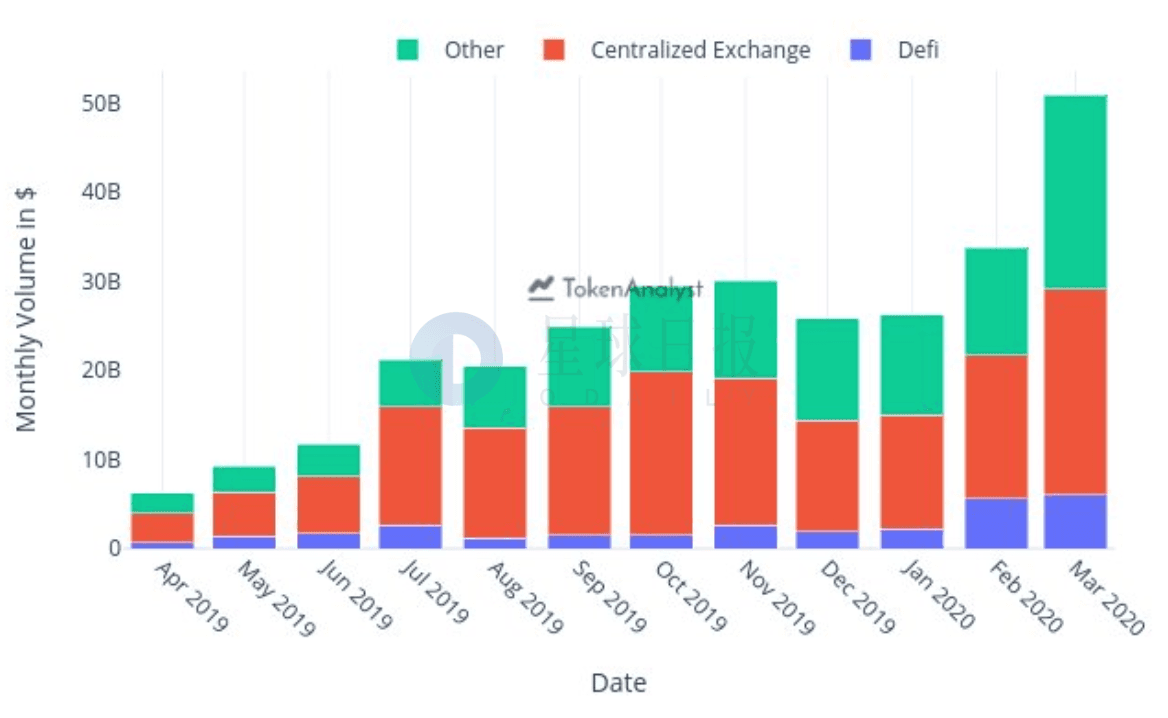The image size is (1168, 718).
Task: Select the Mar 2020 blue Defi bar
Action: [1076, 521]
